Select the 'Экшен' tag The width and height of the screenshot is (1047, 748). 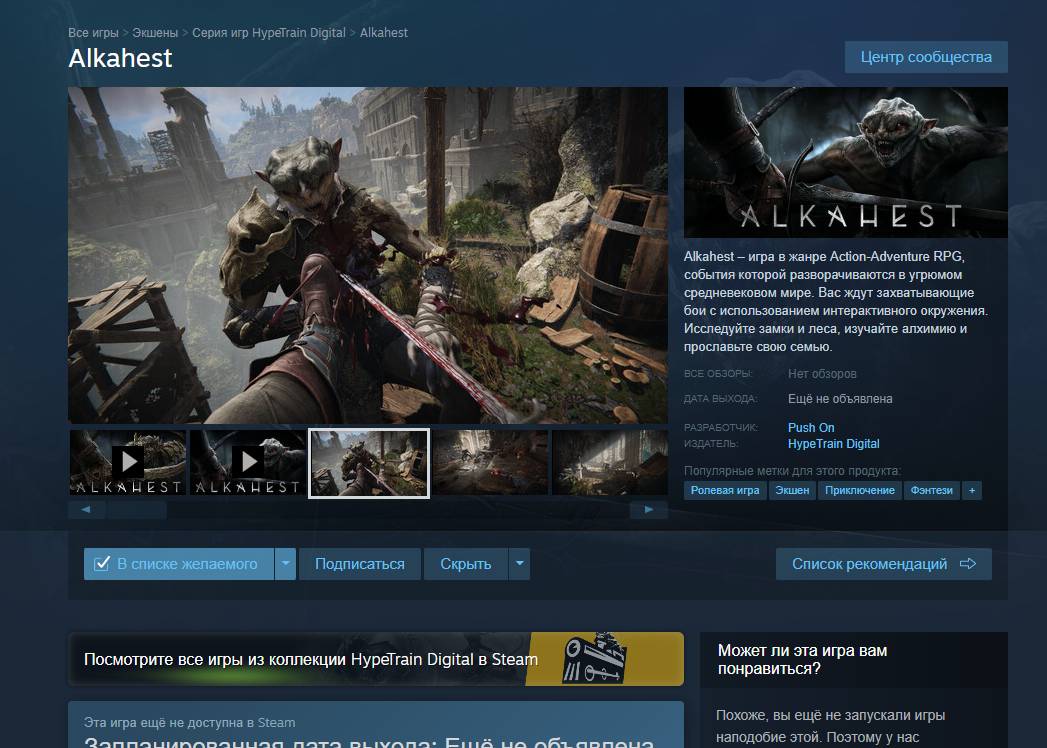tap(792, 490)
